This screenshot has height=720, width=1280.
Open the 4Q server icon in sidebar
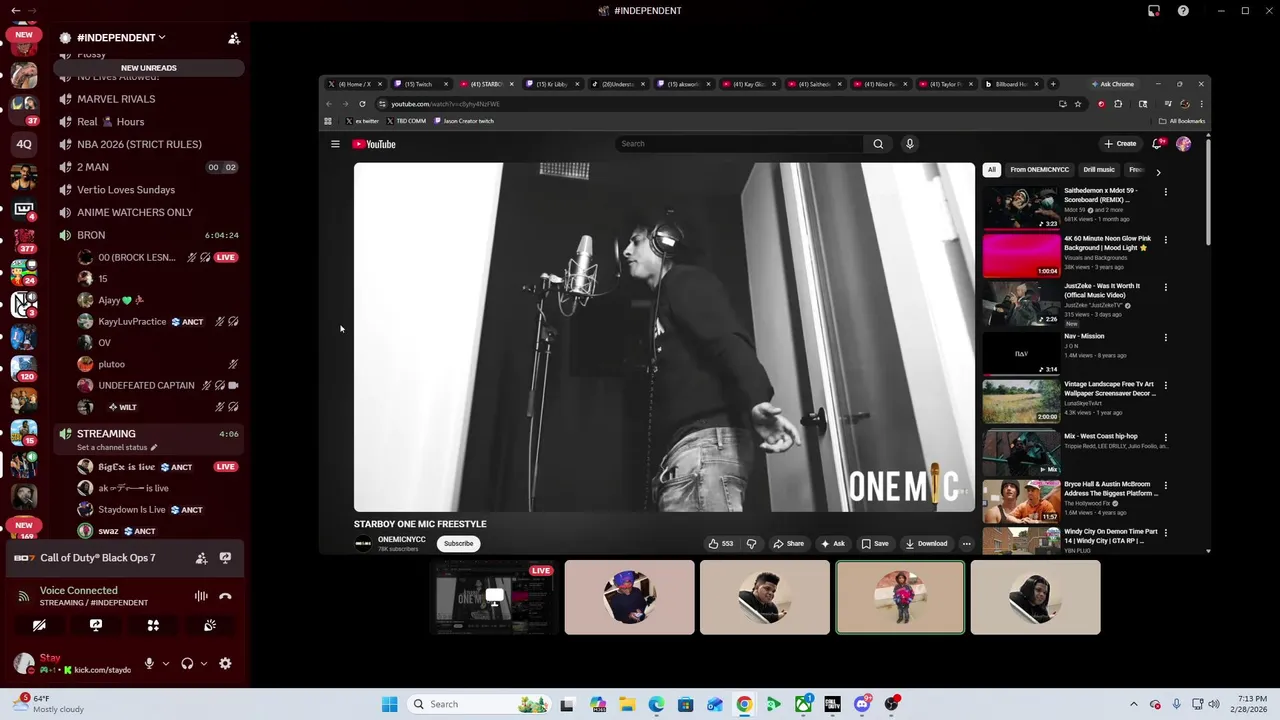tap(24, 144)
